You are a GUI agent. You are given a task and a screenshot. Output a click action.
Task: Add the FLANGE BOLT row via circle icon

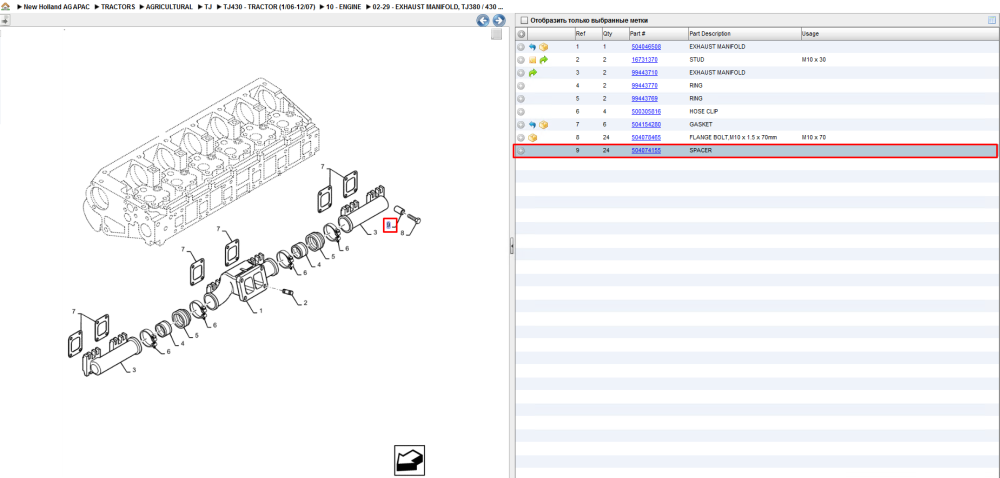[x=521, y=138]
